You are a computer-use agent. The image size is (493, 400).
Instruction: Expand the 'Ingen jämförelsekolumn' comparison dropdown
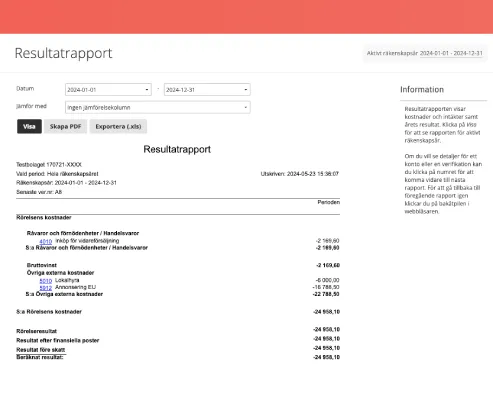(158, 107)
